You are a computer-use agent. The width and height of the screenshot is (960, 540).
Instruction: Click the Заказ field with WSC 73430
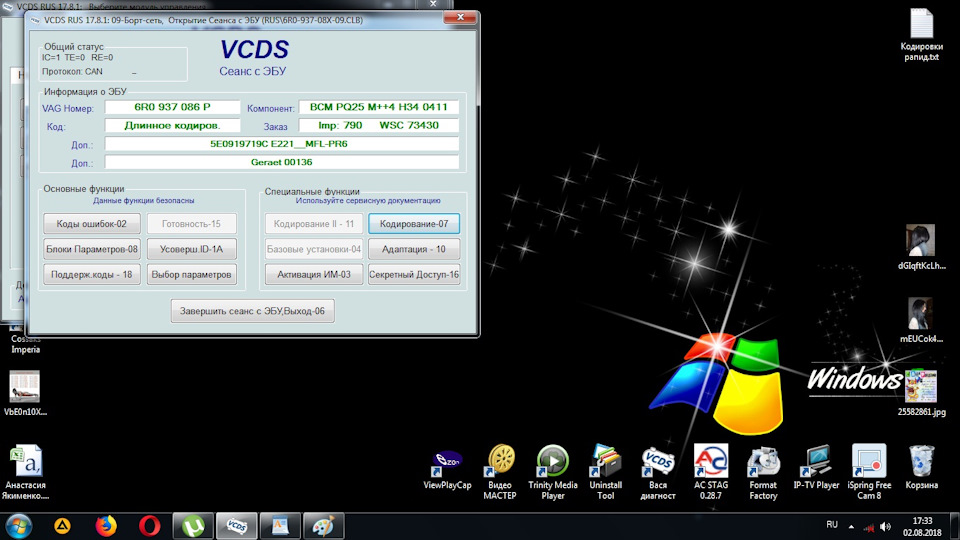(378, 126)
